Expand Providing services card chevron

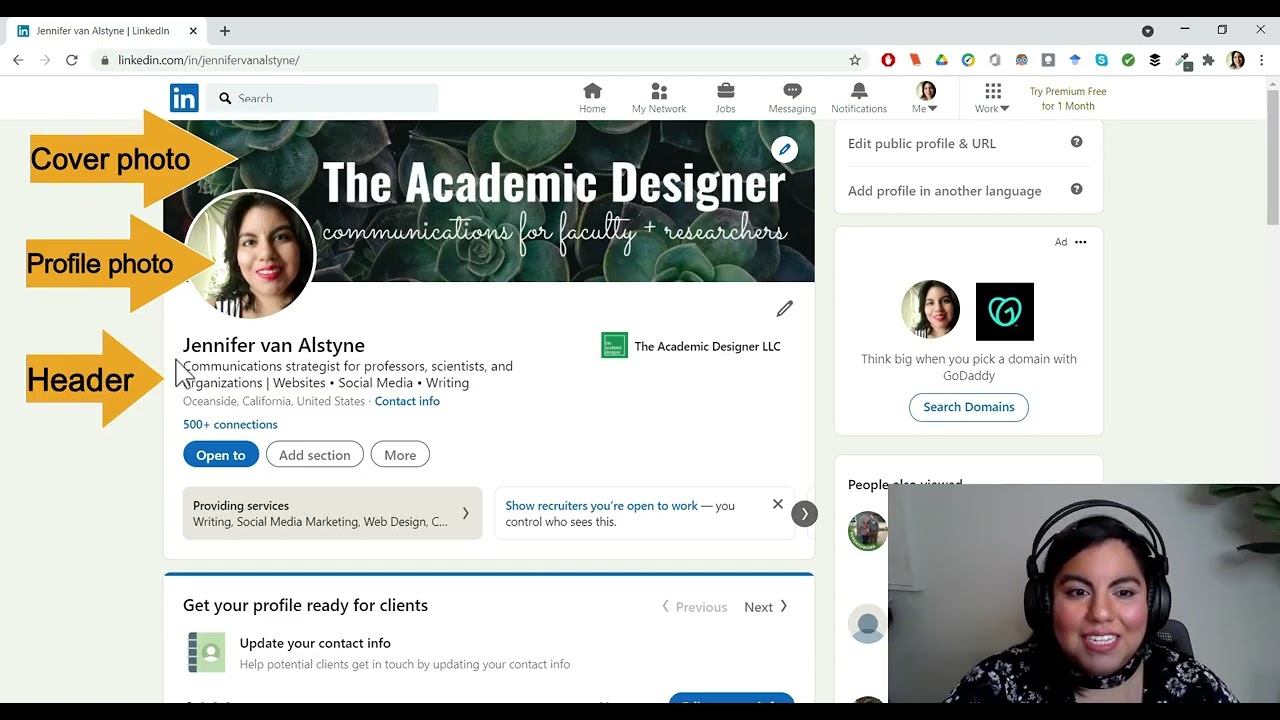[465, 513]
